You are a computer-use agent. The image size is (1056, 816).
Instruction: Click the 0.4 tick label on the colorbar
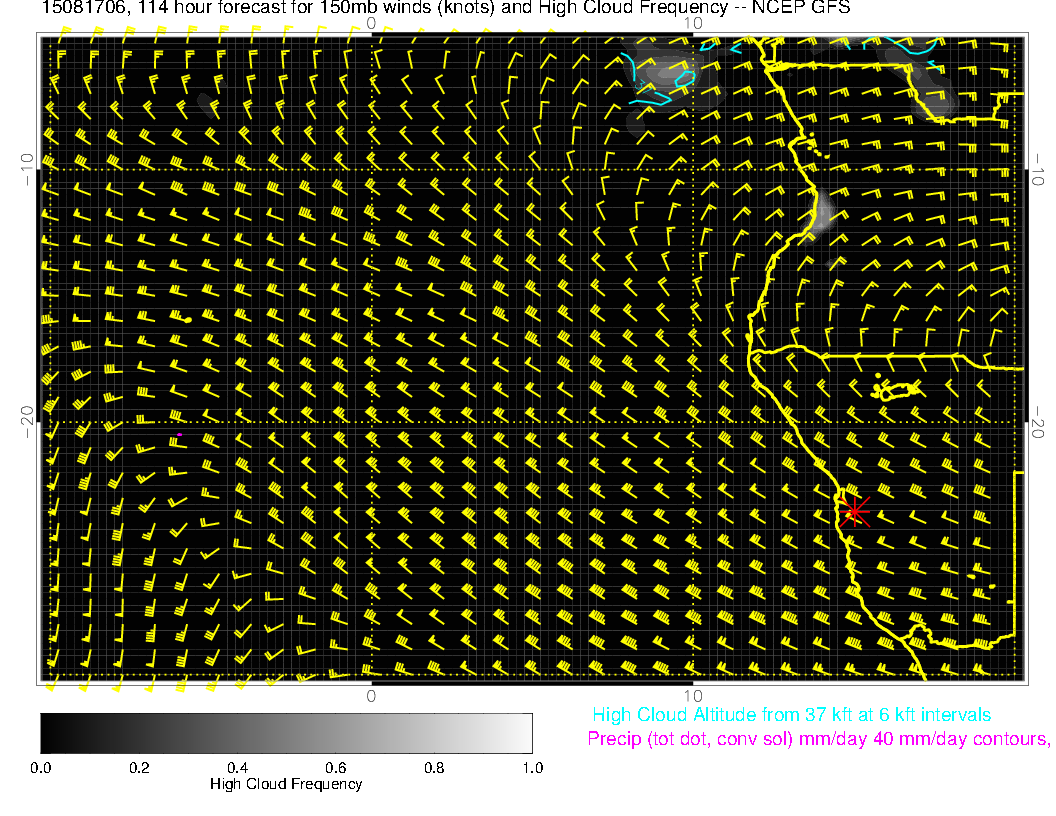coord(237,768)
